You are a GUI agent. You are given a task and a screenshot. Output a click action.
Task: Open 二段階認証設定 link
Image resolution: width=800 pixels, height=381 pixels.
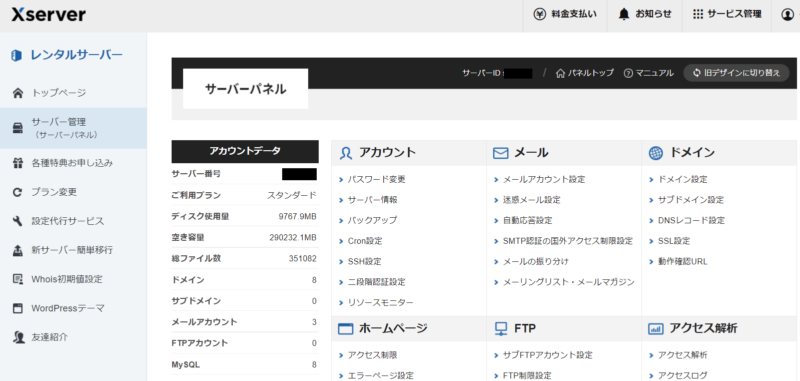[377, 282]
